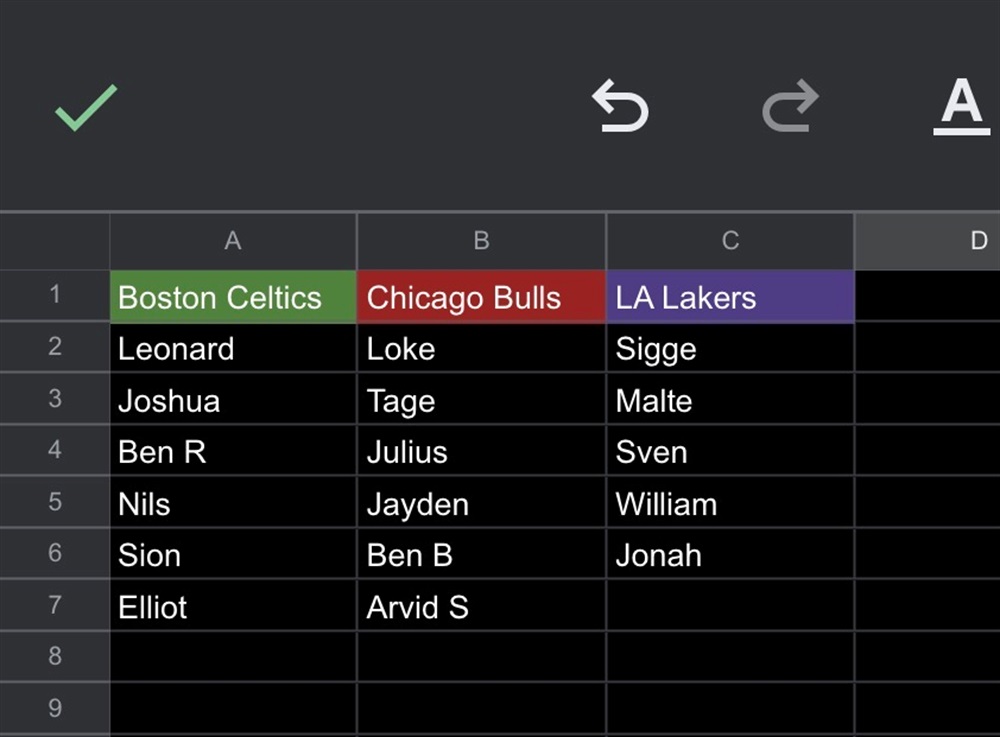Tap the green checkmark to confirm
This screenshot has width=1000, height=737.
pyautogui.click(x=86, y=107)
